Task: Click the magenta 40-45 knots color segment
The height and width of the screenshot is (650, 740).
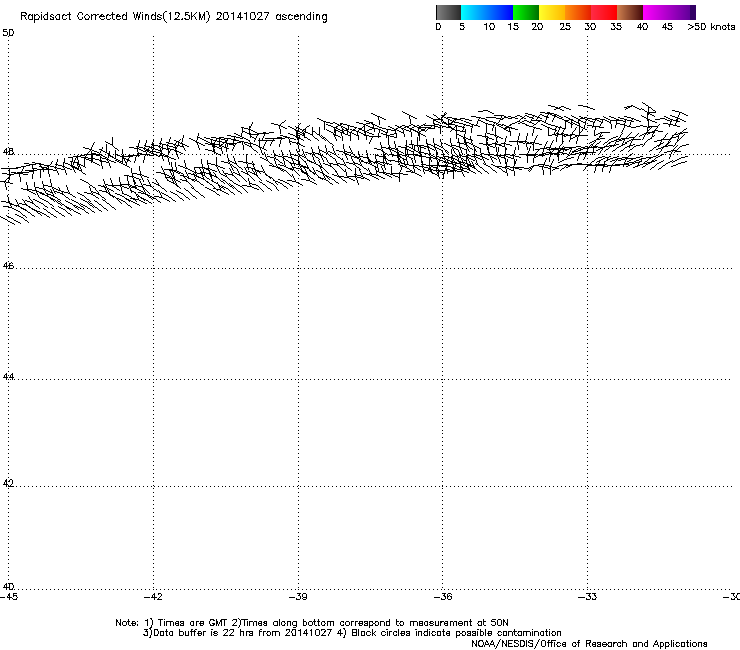Action: pyautogui.click(x=655, y=12)
